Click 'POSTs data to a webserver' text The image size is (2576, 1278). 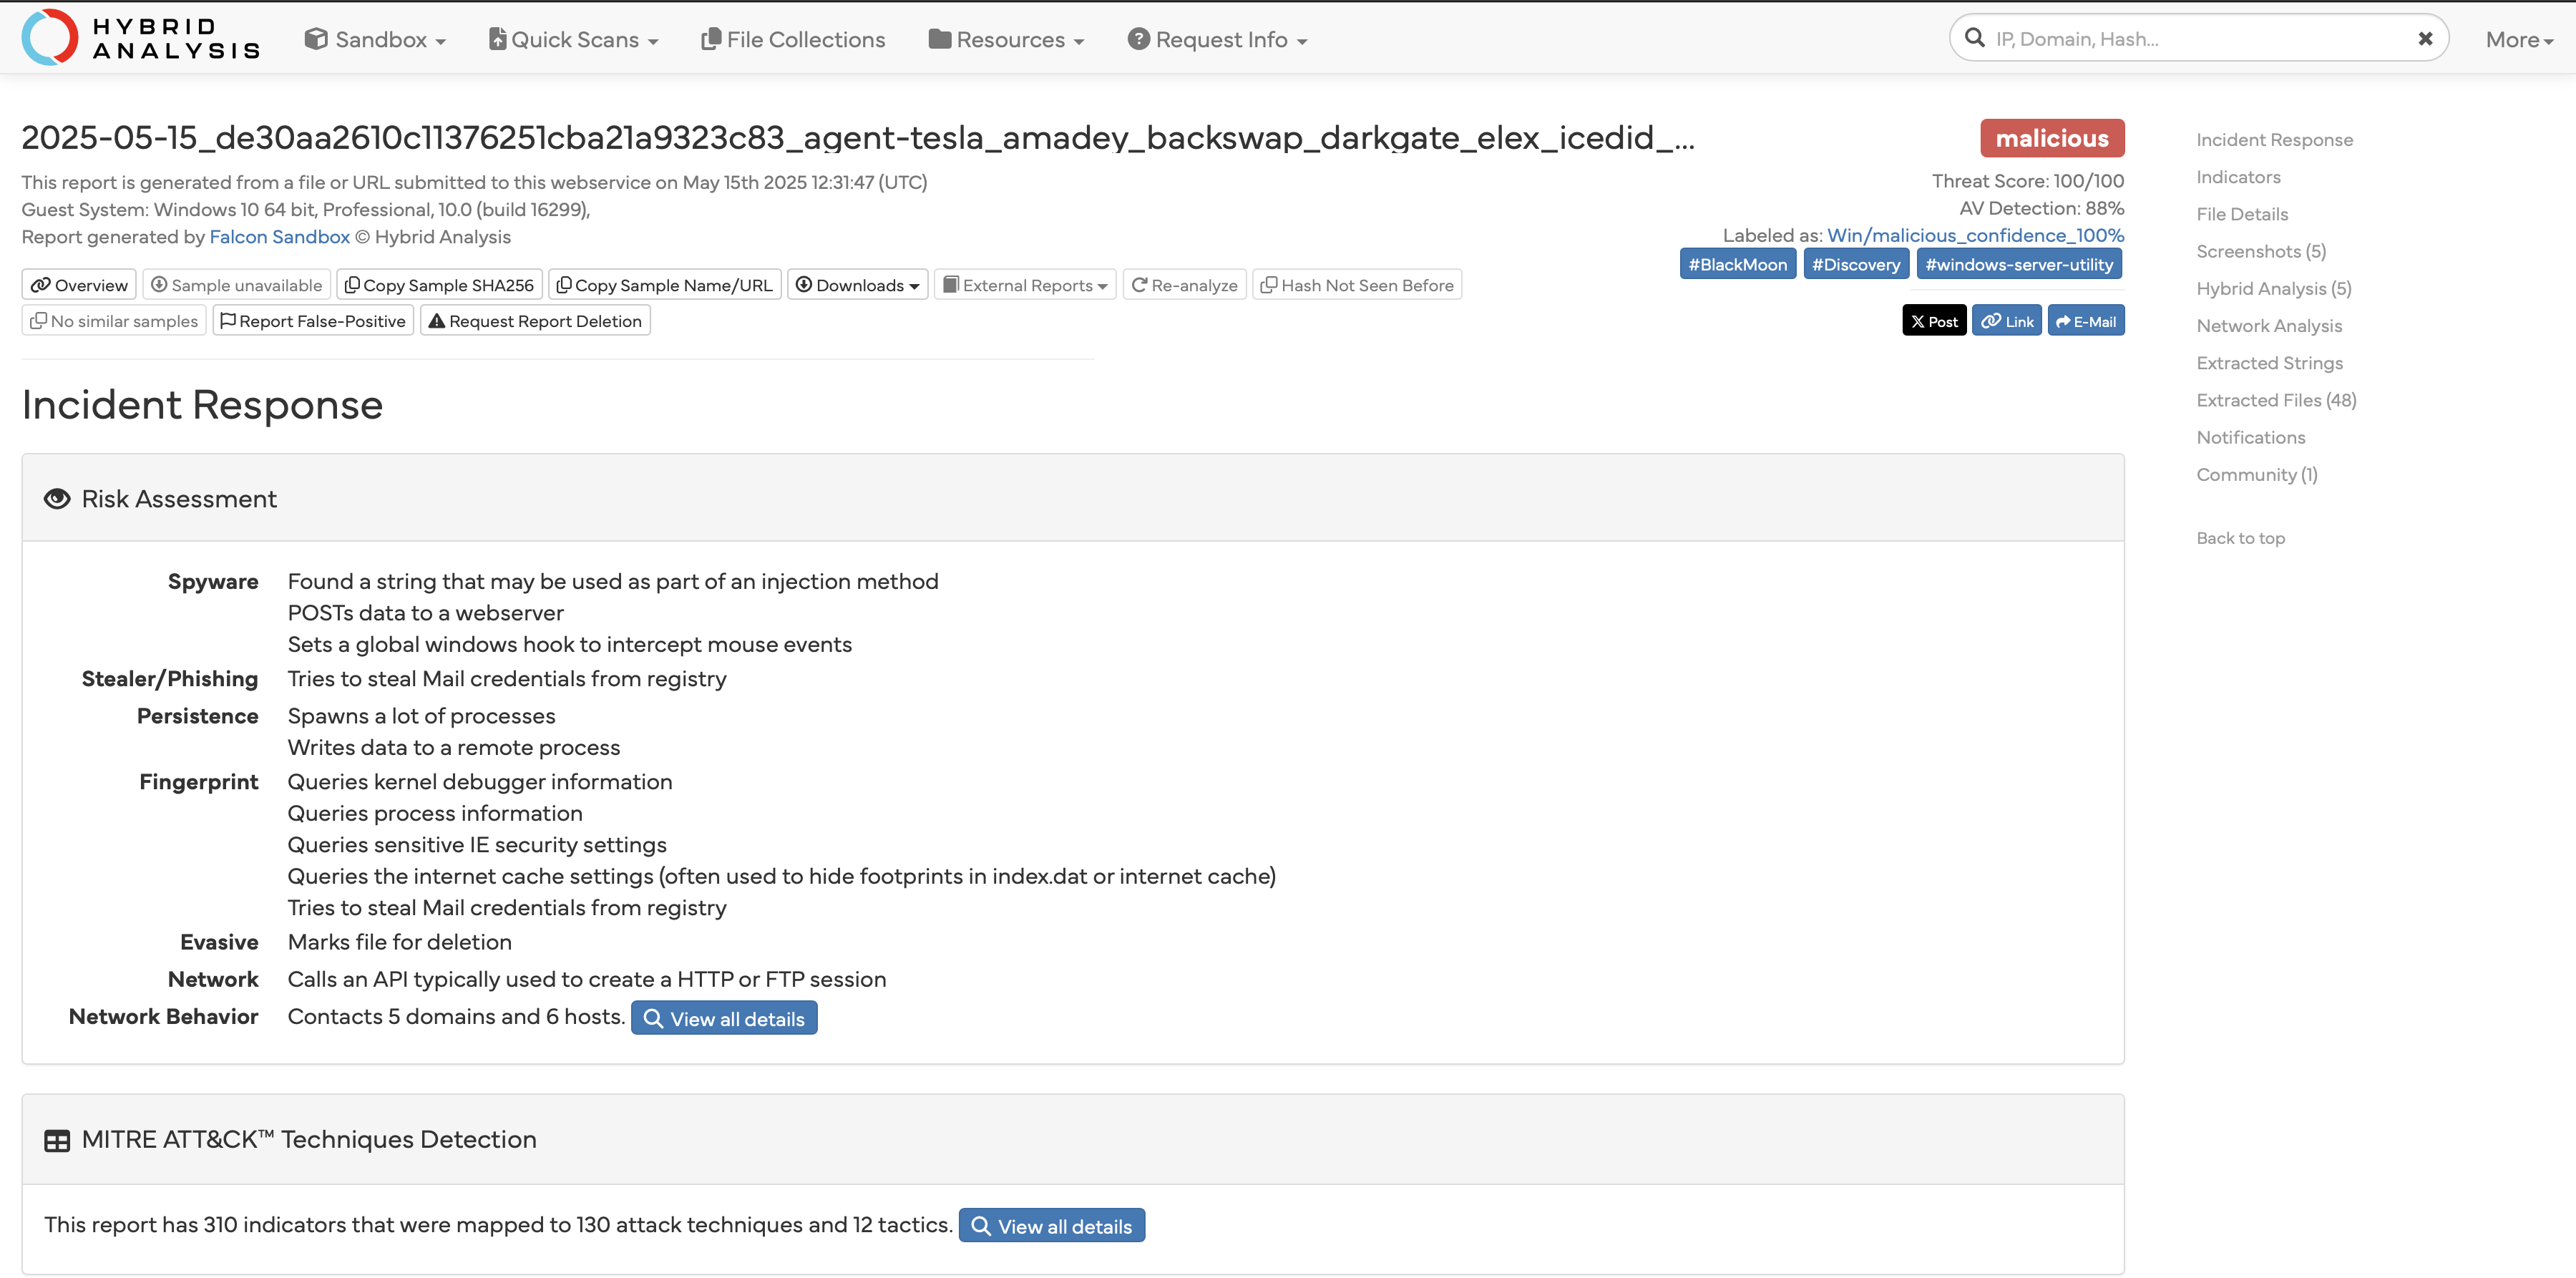click(x=425, y=613)
